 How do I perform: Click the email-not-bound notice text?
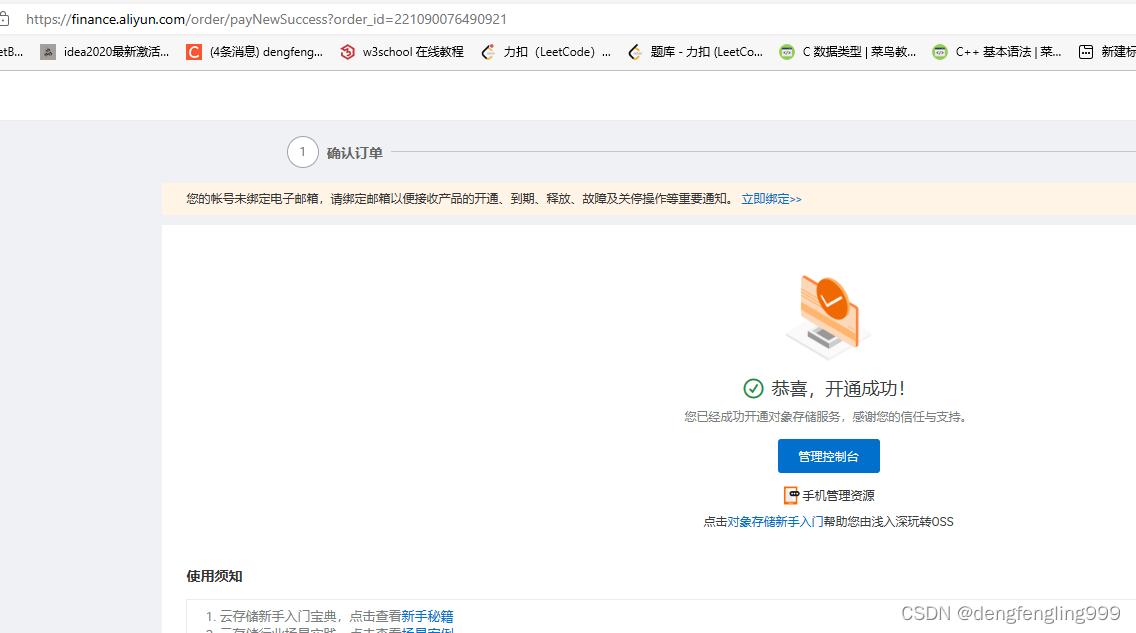coord(460,198)
